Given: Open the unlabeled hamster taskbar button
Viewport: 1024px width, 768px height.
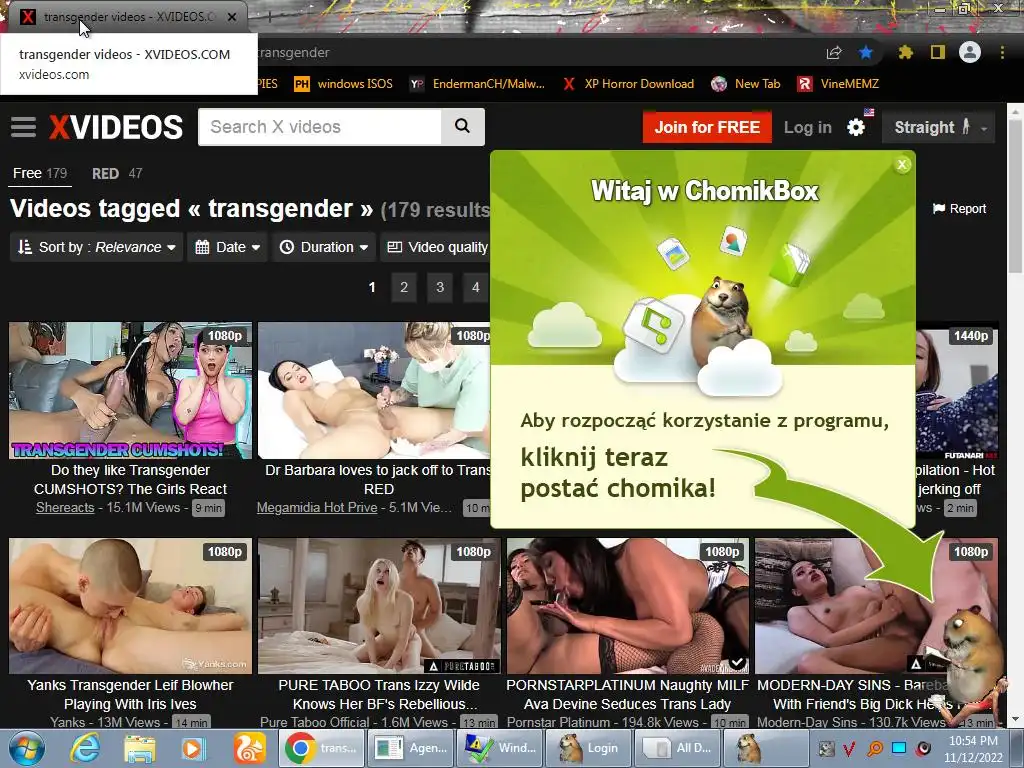Looking at the screenshot, I should (x=766, y=748).
